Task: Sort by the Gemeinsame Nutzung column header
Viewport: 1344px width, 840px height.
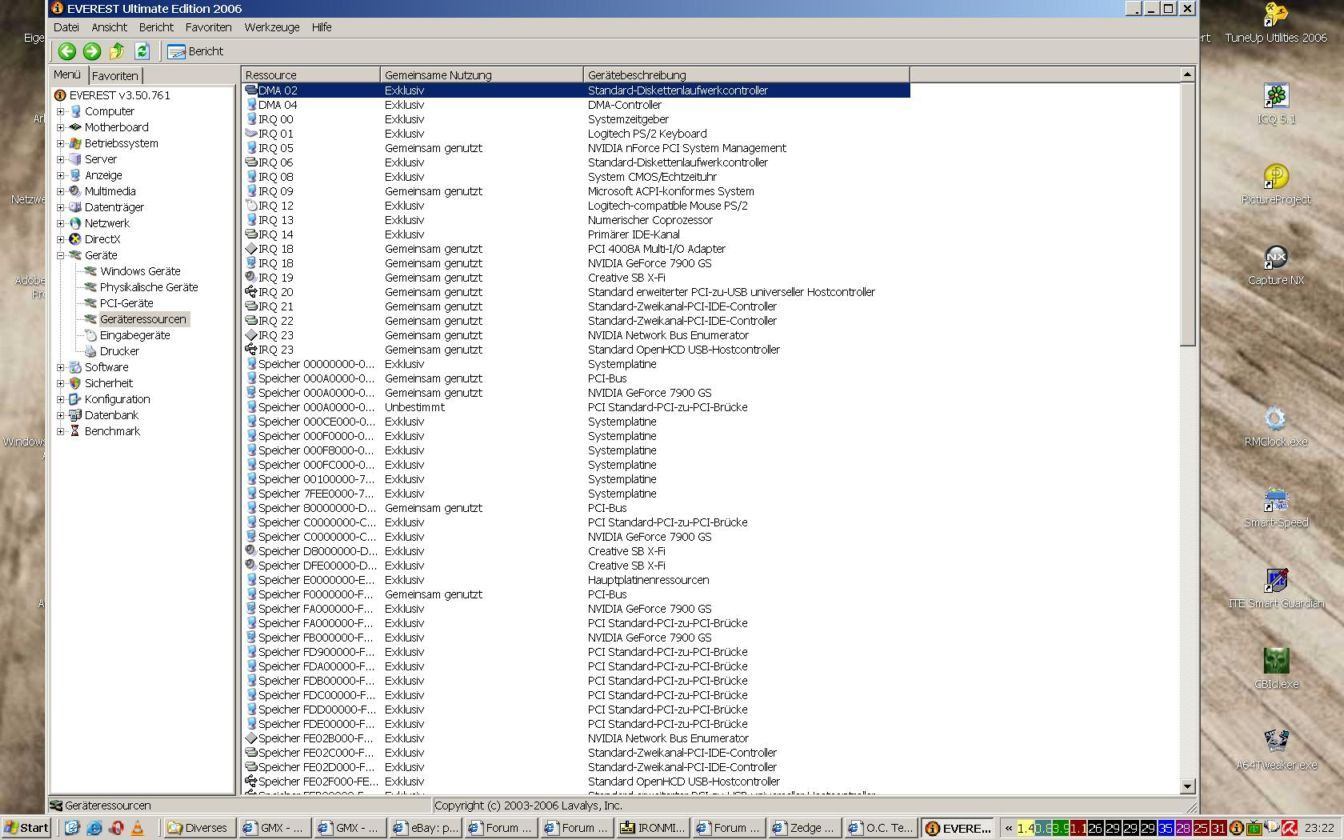Action: coord(482,75)
